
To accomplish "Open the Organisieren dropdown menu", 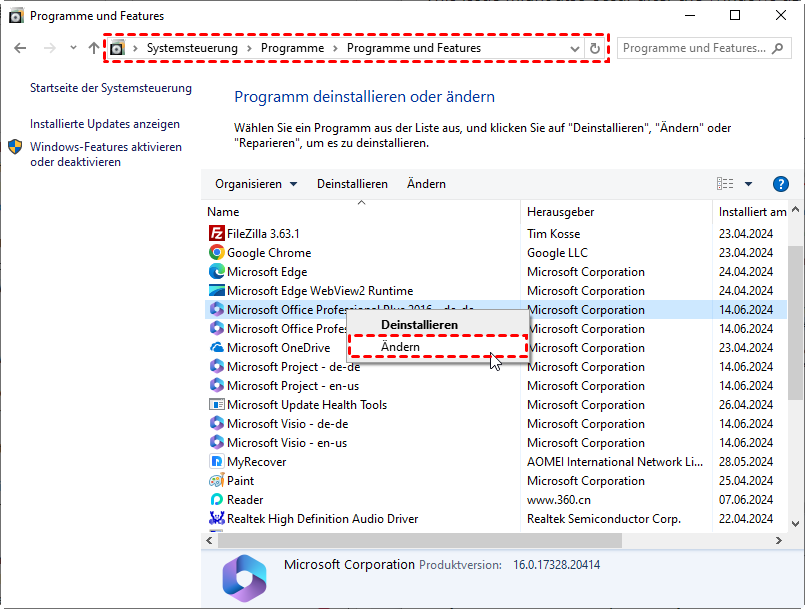I will coord(256,184).
